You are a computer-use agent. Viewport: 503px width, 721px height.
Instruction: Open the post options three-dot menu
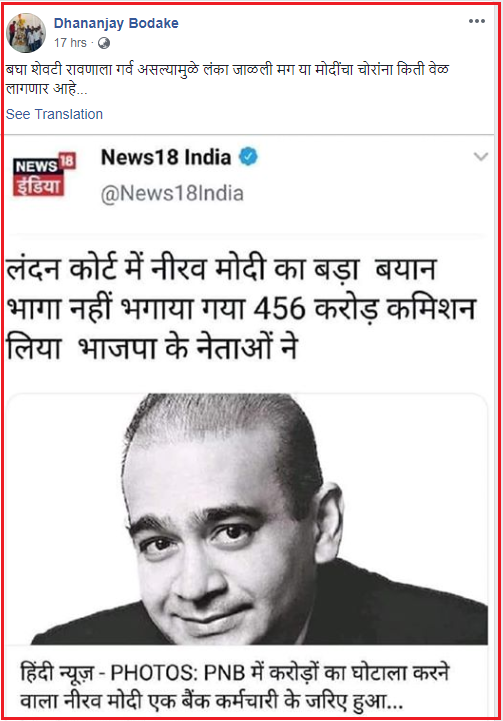tap(477, 21)
